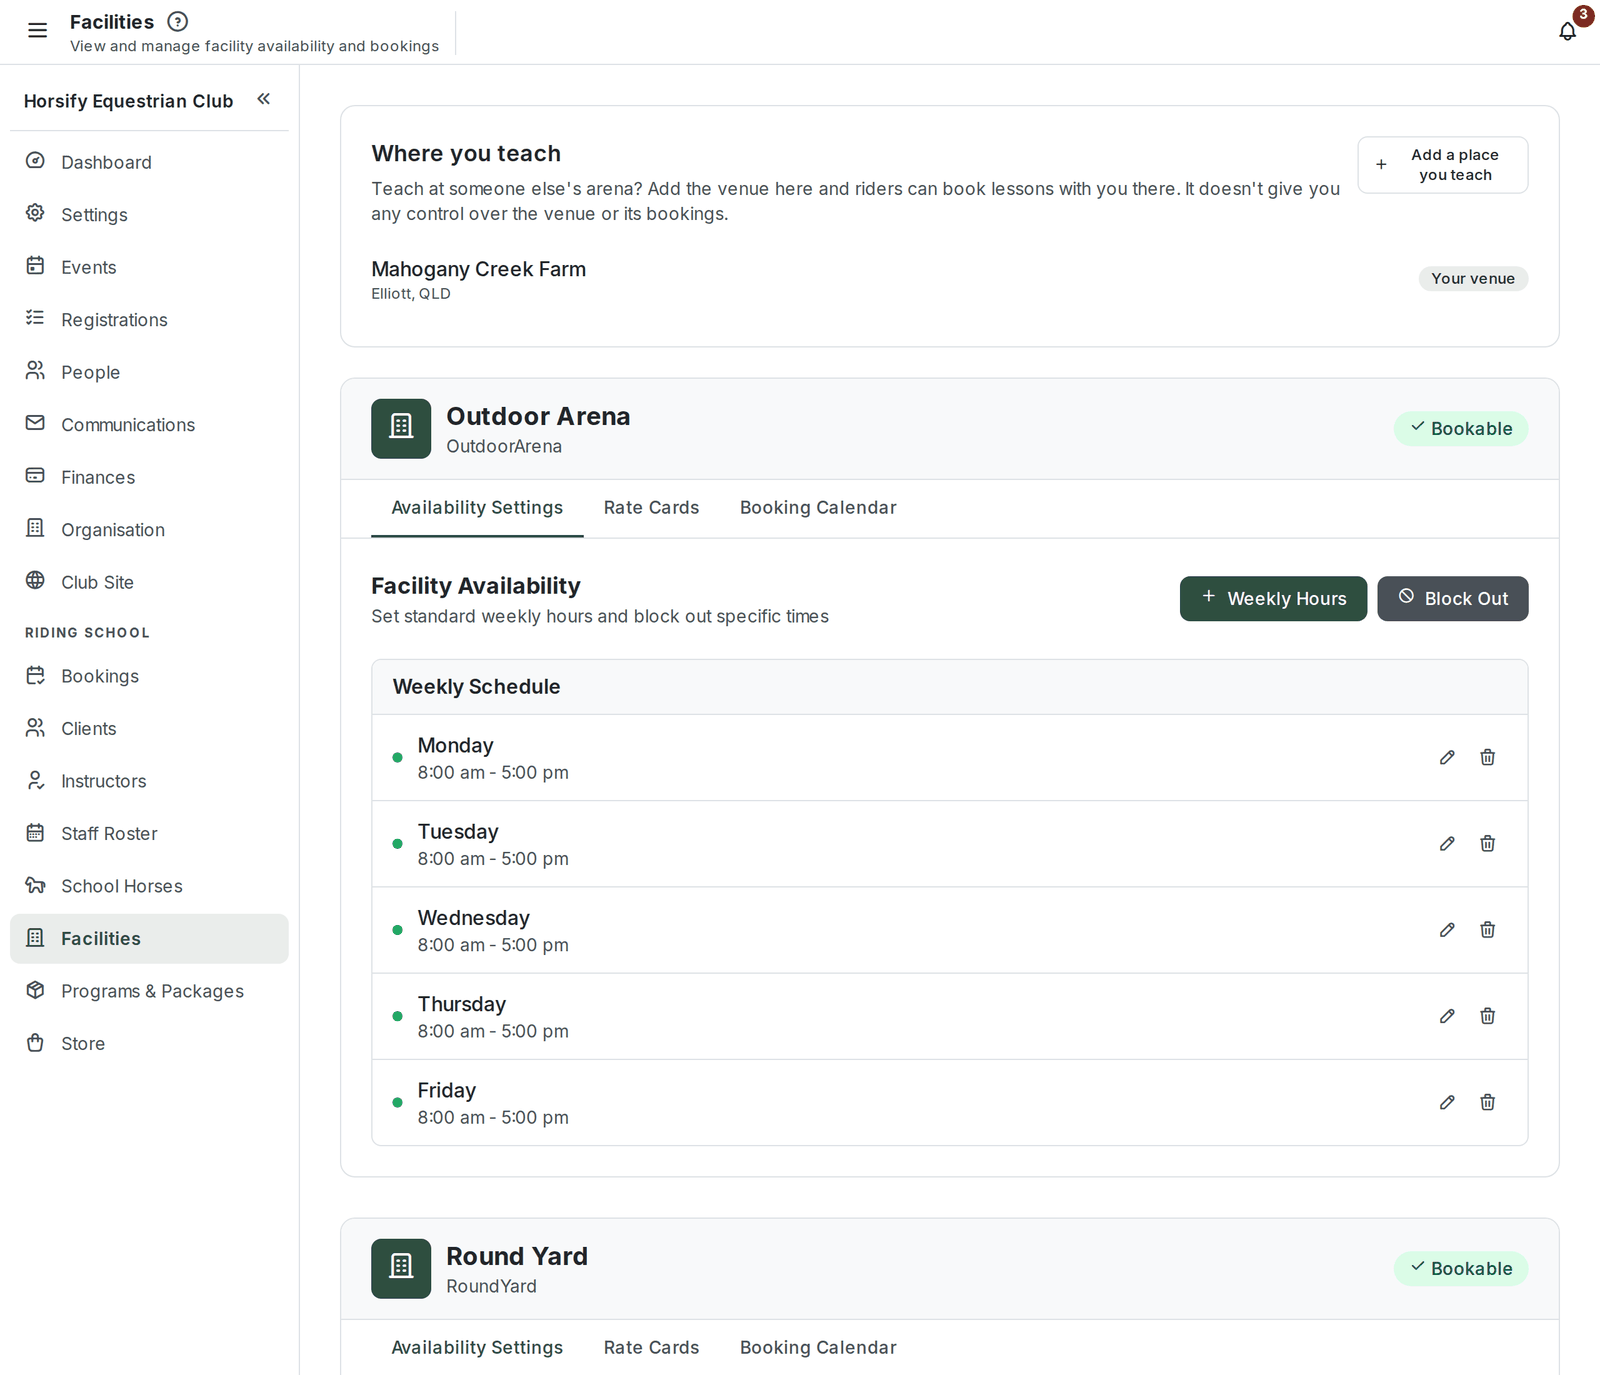1600x1375 pixels.
Task: Delete Tuesday hours trash icon
Action: click(1487, 843)
